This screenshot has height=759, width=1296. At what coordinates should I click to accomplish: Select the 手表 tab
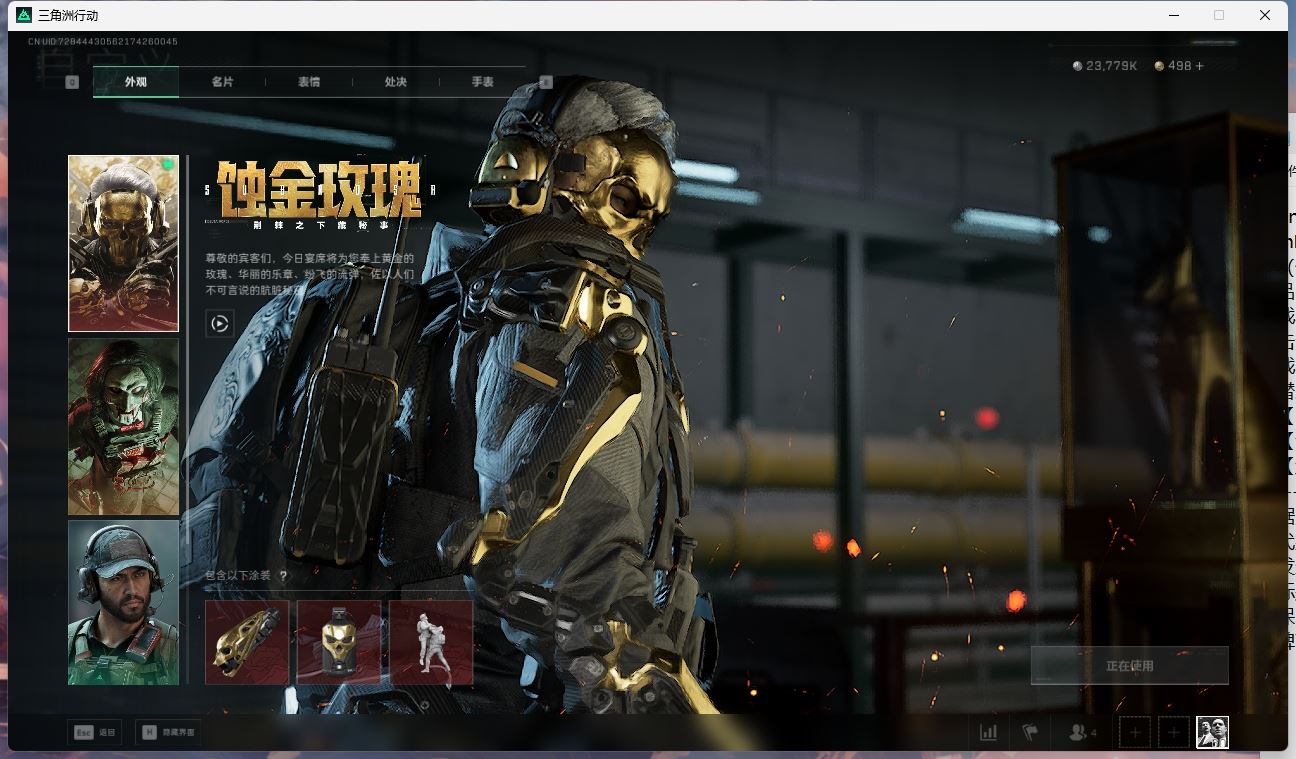click(x=483, y=82)
